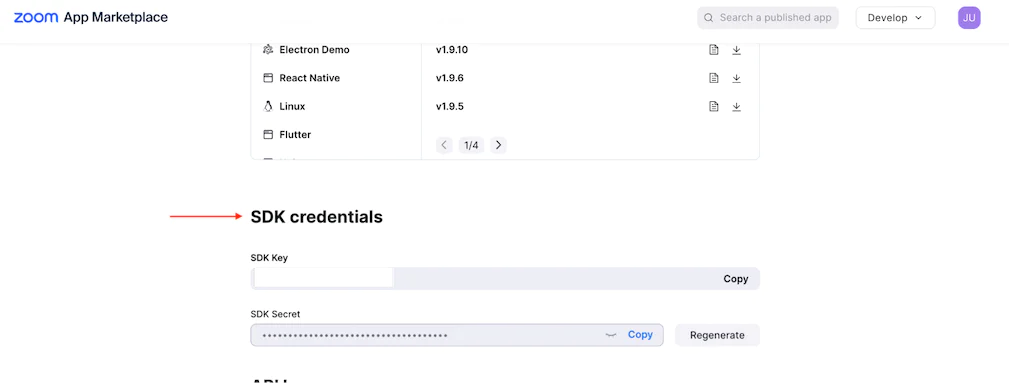The height and width of the screenshot is (383, 1009).
Task: Open React Native changelog document icon
Action: tap(714, 79)
